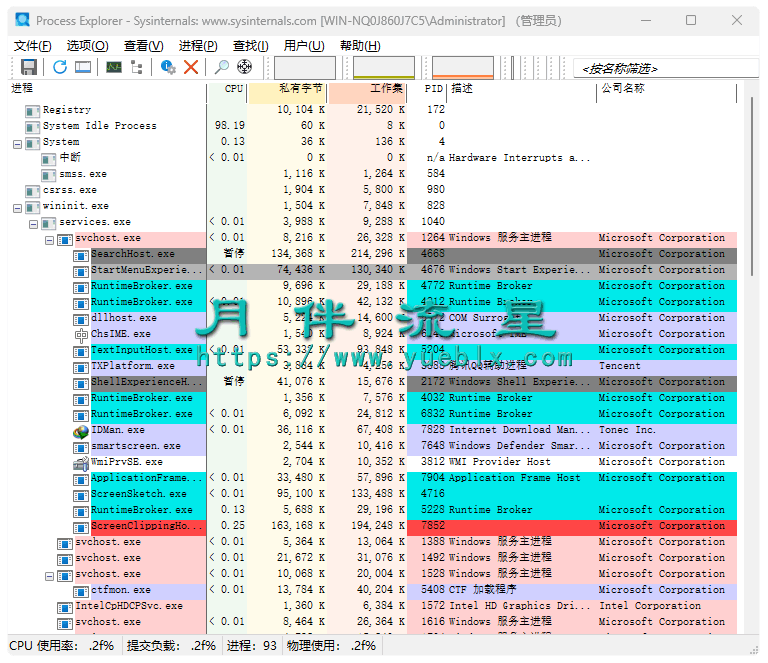Select the TextInputHost.exe row
768x663 pixels.
click(x=373, y=350)
